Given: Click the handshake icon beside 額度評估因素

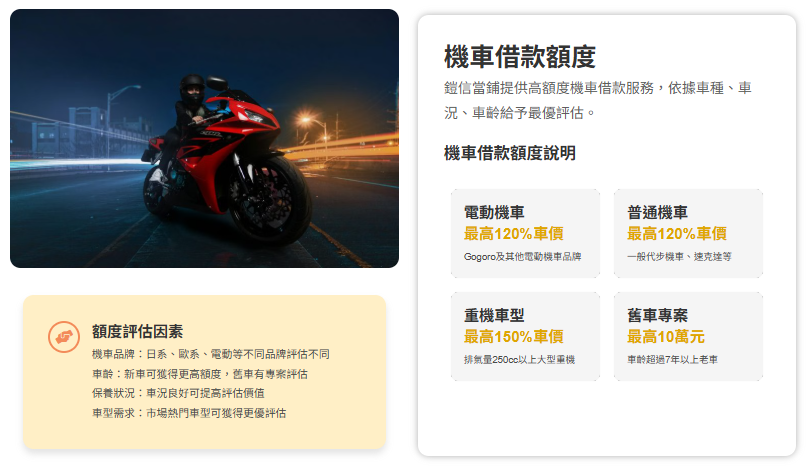Looking at the screenshot, I should pyautogui.click(x=64, y=337).
